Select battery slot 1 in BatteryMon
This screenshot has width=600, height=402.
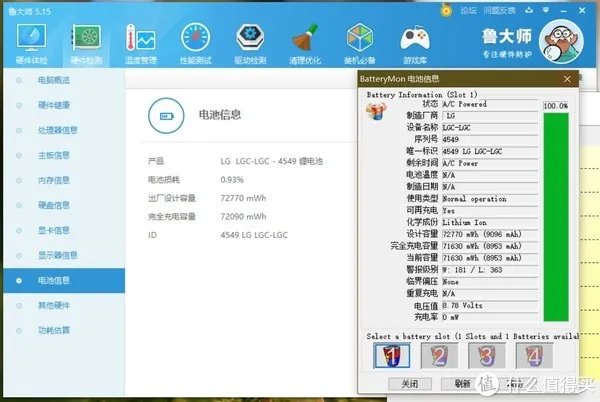click(391, 355)
